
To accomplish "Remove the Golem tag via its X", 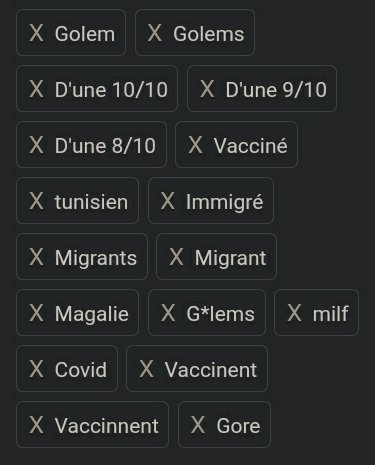I will 36,33.
